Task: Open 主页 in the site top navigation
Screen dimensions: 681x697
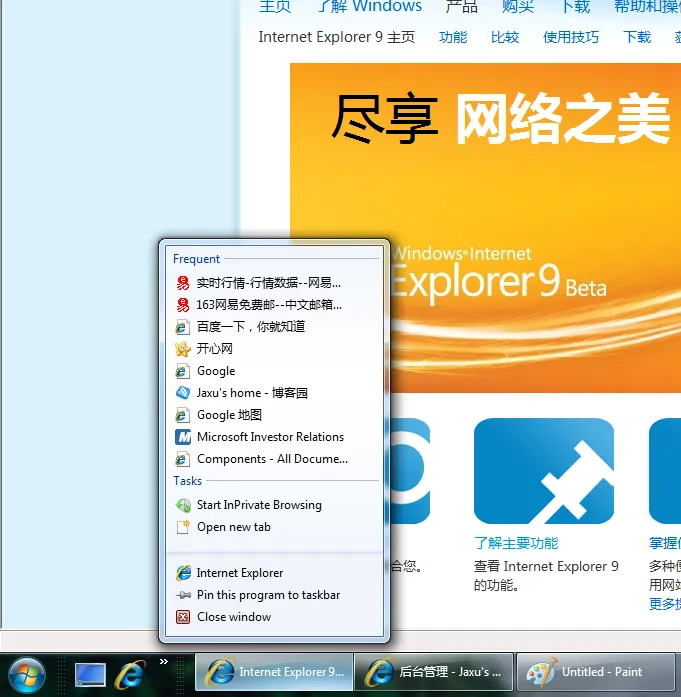Action: tap(275, 6)
